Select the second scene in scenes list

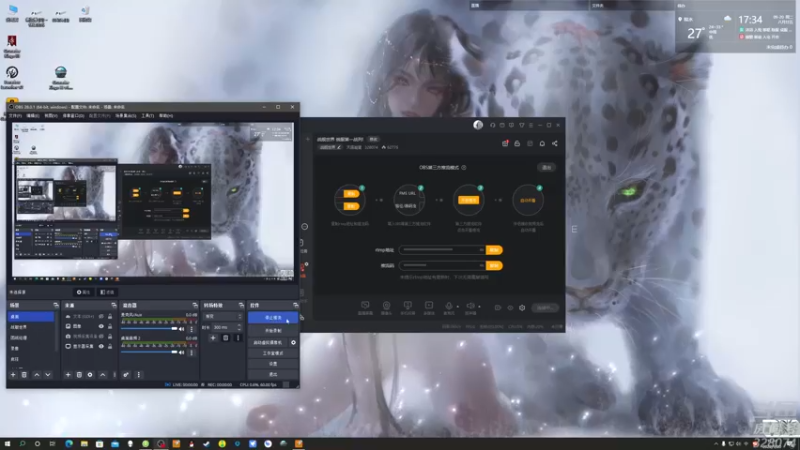(32, 327)
